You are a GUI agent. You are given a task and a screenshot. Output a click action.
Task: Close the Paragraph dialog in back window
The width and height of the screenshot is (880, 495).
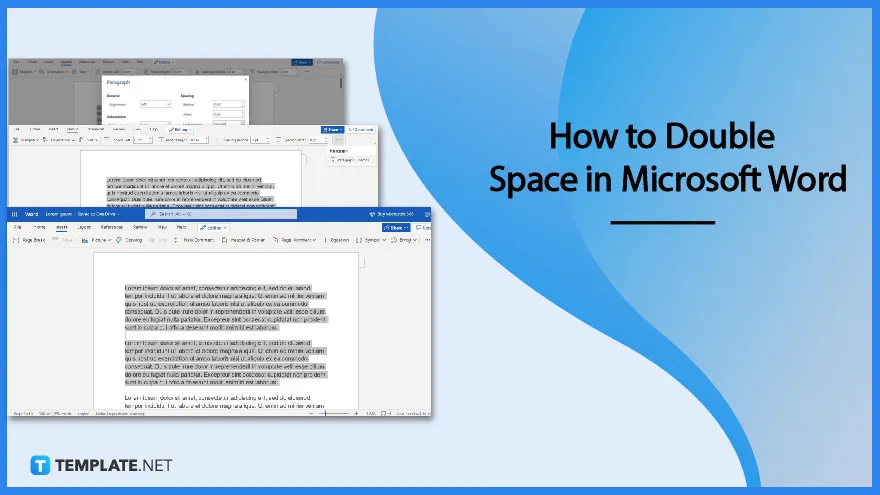[x=245, y=80]
